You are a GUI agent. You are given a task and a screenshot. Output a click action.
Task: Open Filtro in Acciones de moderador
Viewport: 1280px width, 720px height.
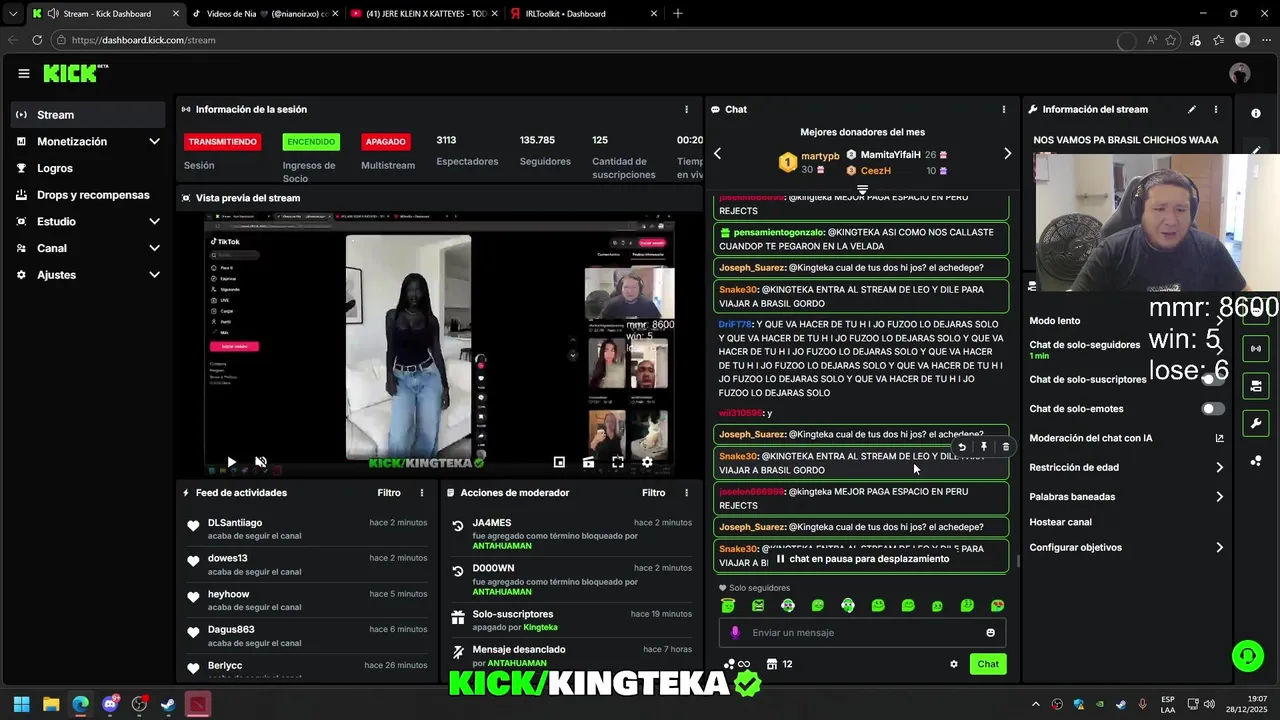coord(653,493)
